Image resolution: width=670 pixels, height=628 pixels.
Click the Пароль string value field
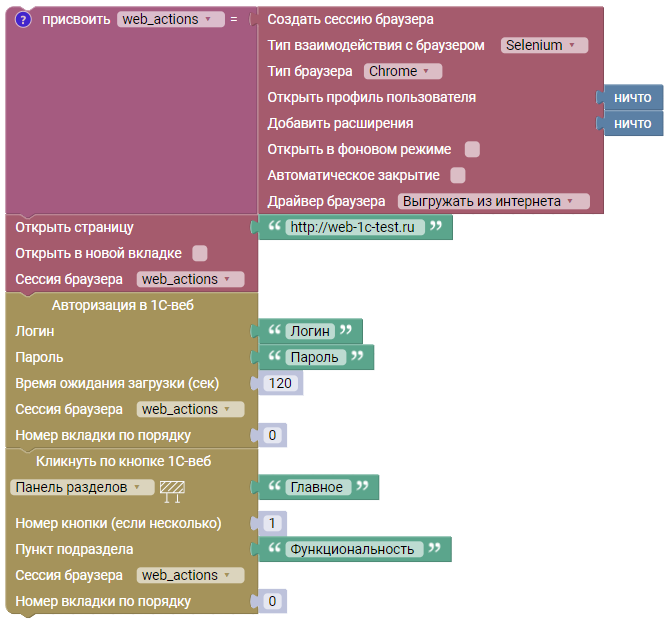[x=315, y=357]
